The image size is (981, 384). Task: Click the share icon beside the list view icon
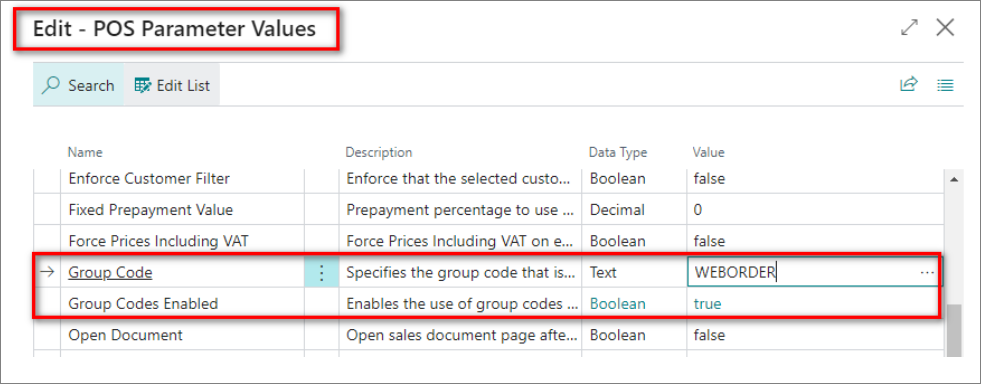908,85
